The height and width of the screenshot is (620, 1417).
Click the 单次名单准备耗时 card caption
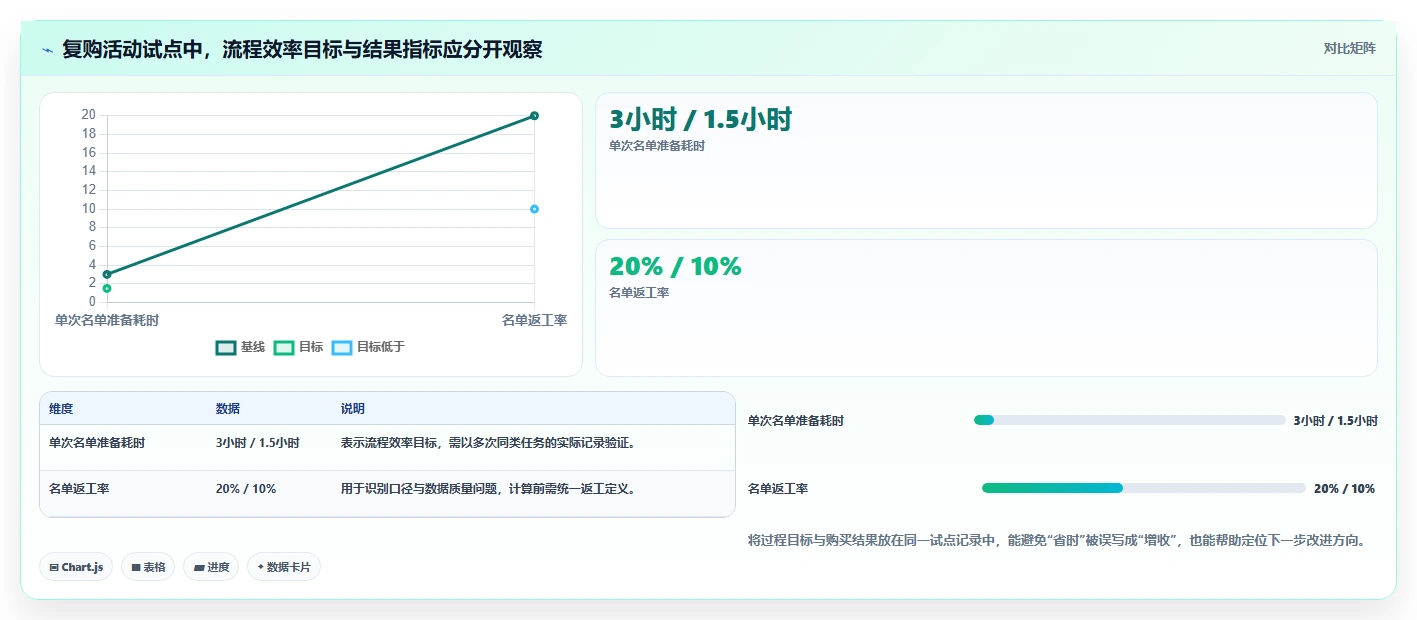657,146
